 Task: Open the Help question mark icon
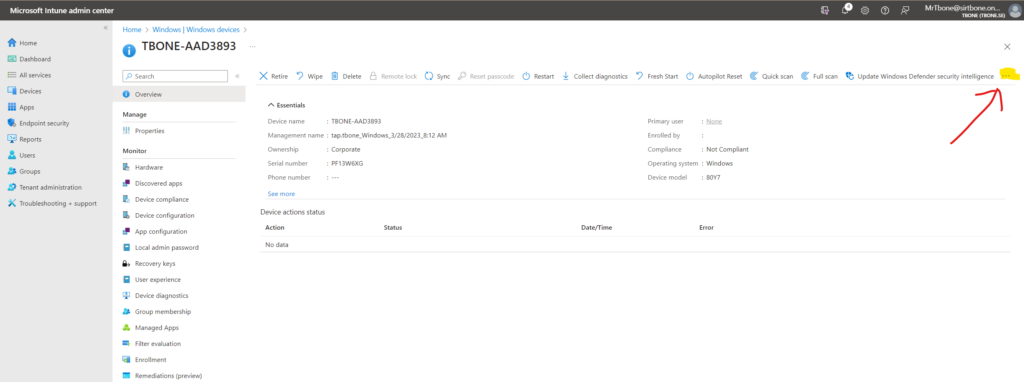tap(885, 10)
